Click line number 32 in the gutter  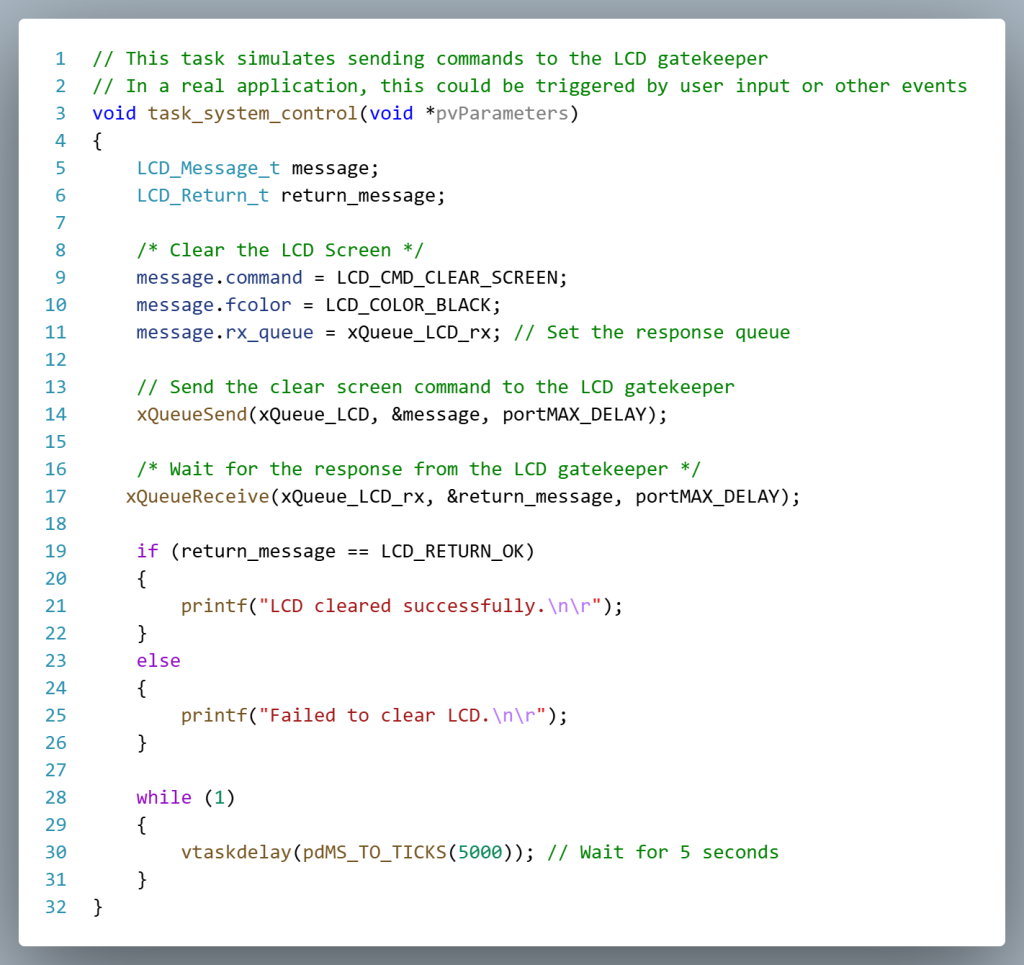(55, 907)
